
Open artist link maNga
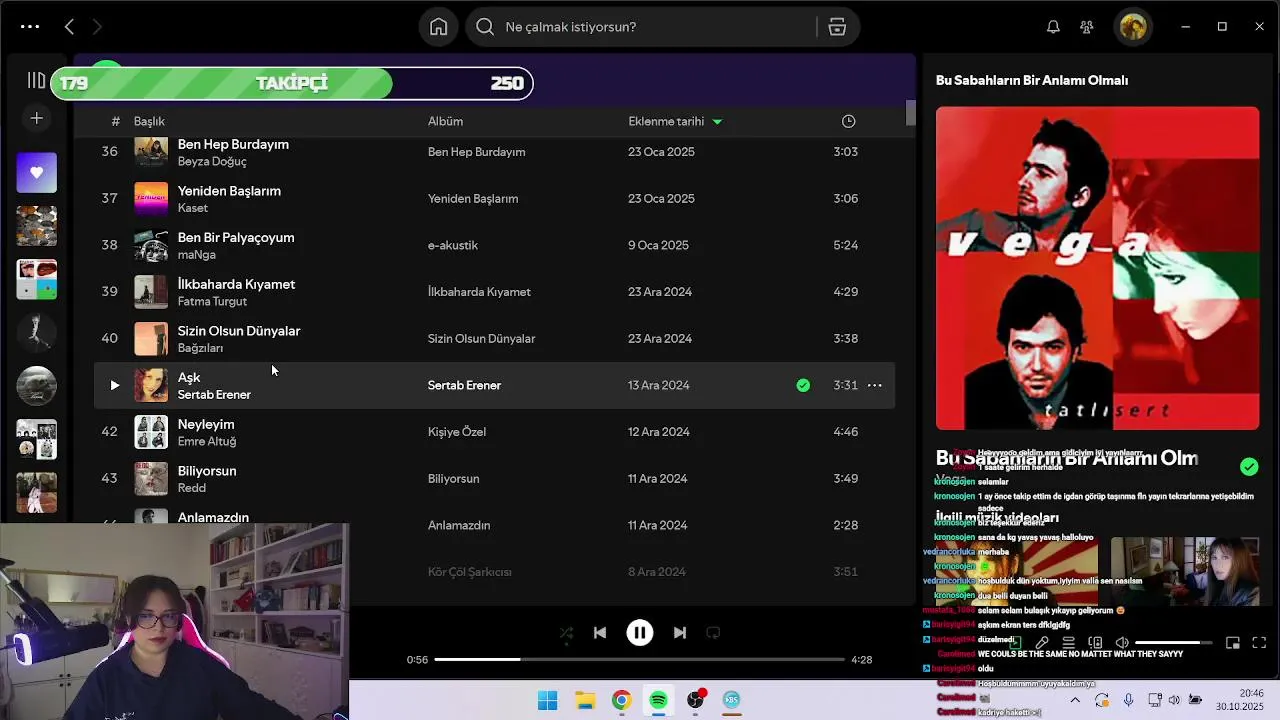[x=197, y=254]
